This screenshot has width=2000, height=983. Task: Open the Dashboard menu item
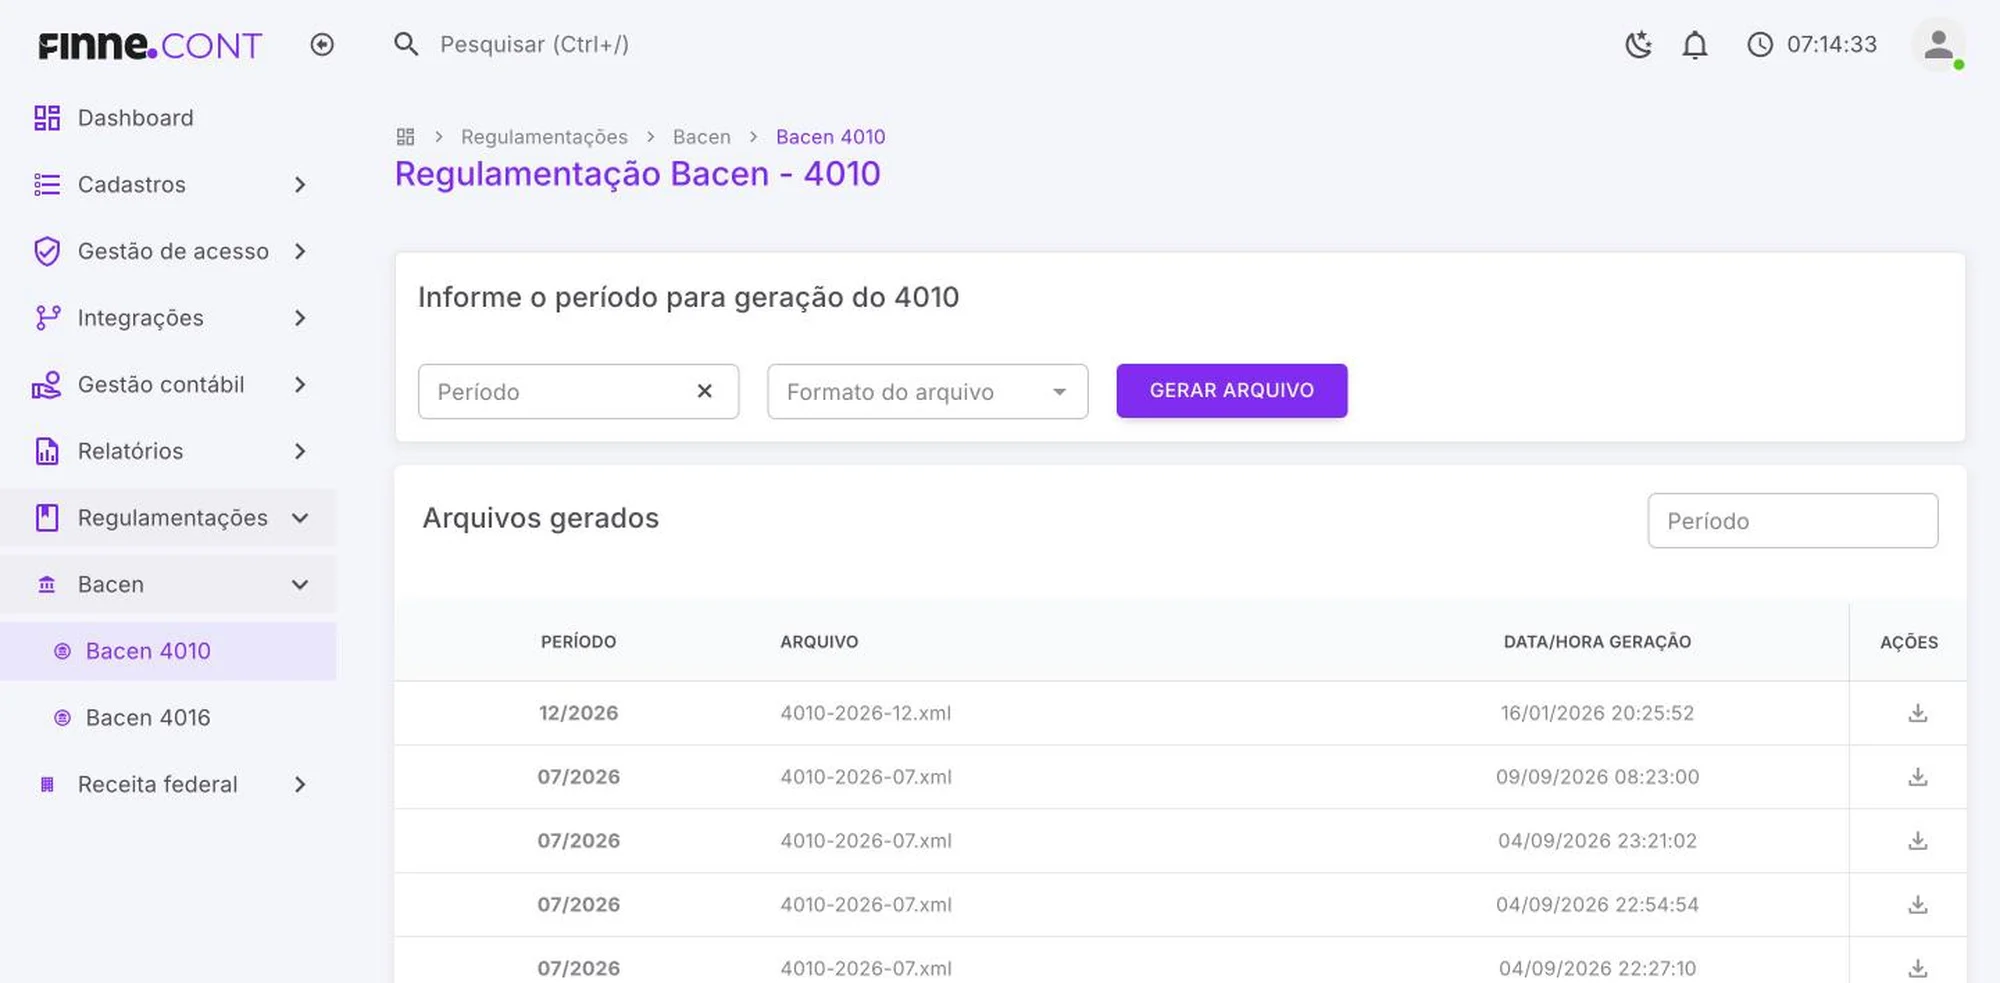(x=168, y=118)
